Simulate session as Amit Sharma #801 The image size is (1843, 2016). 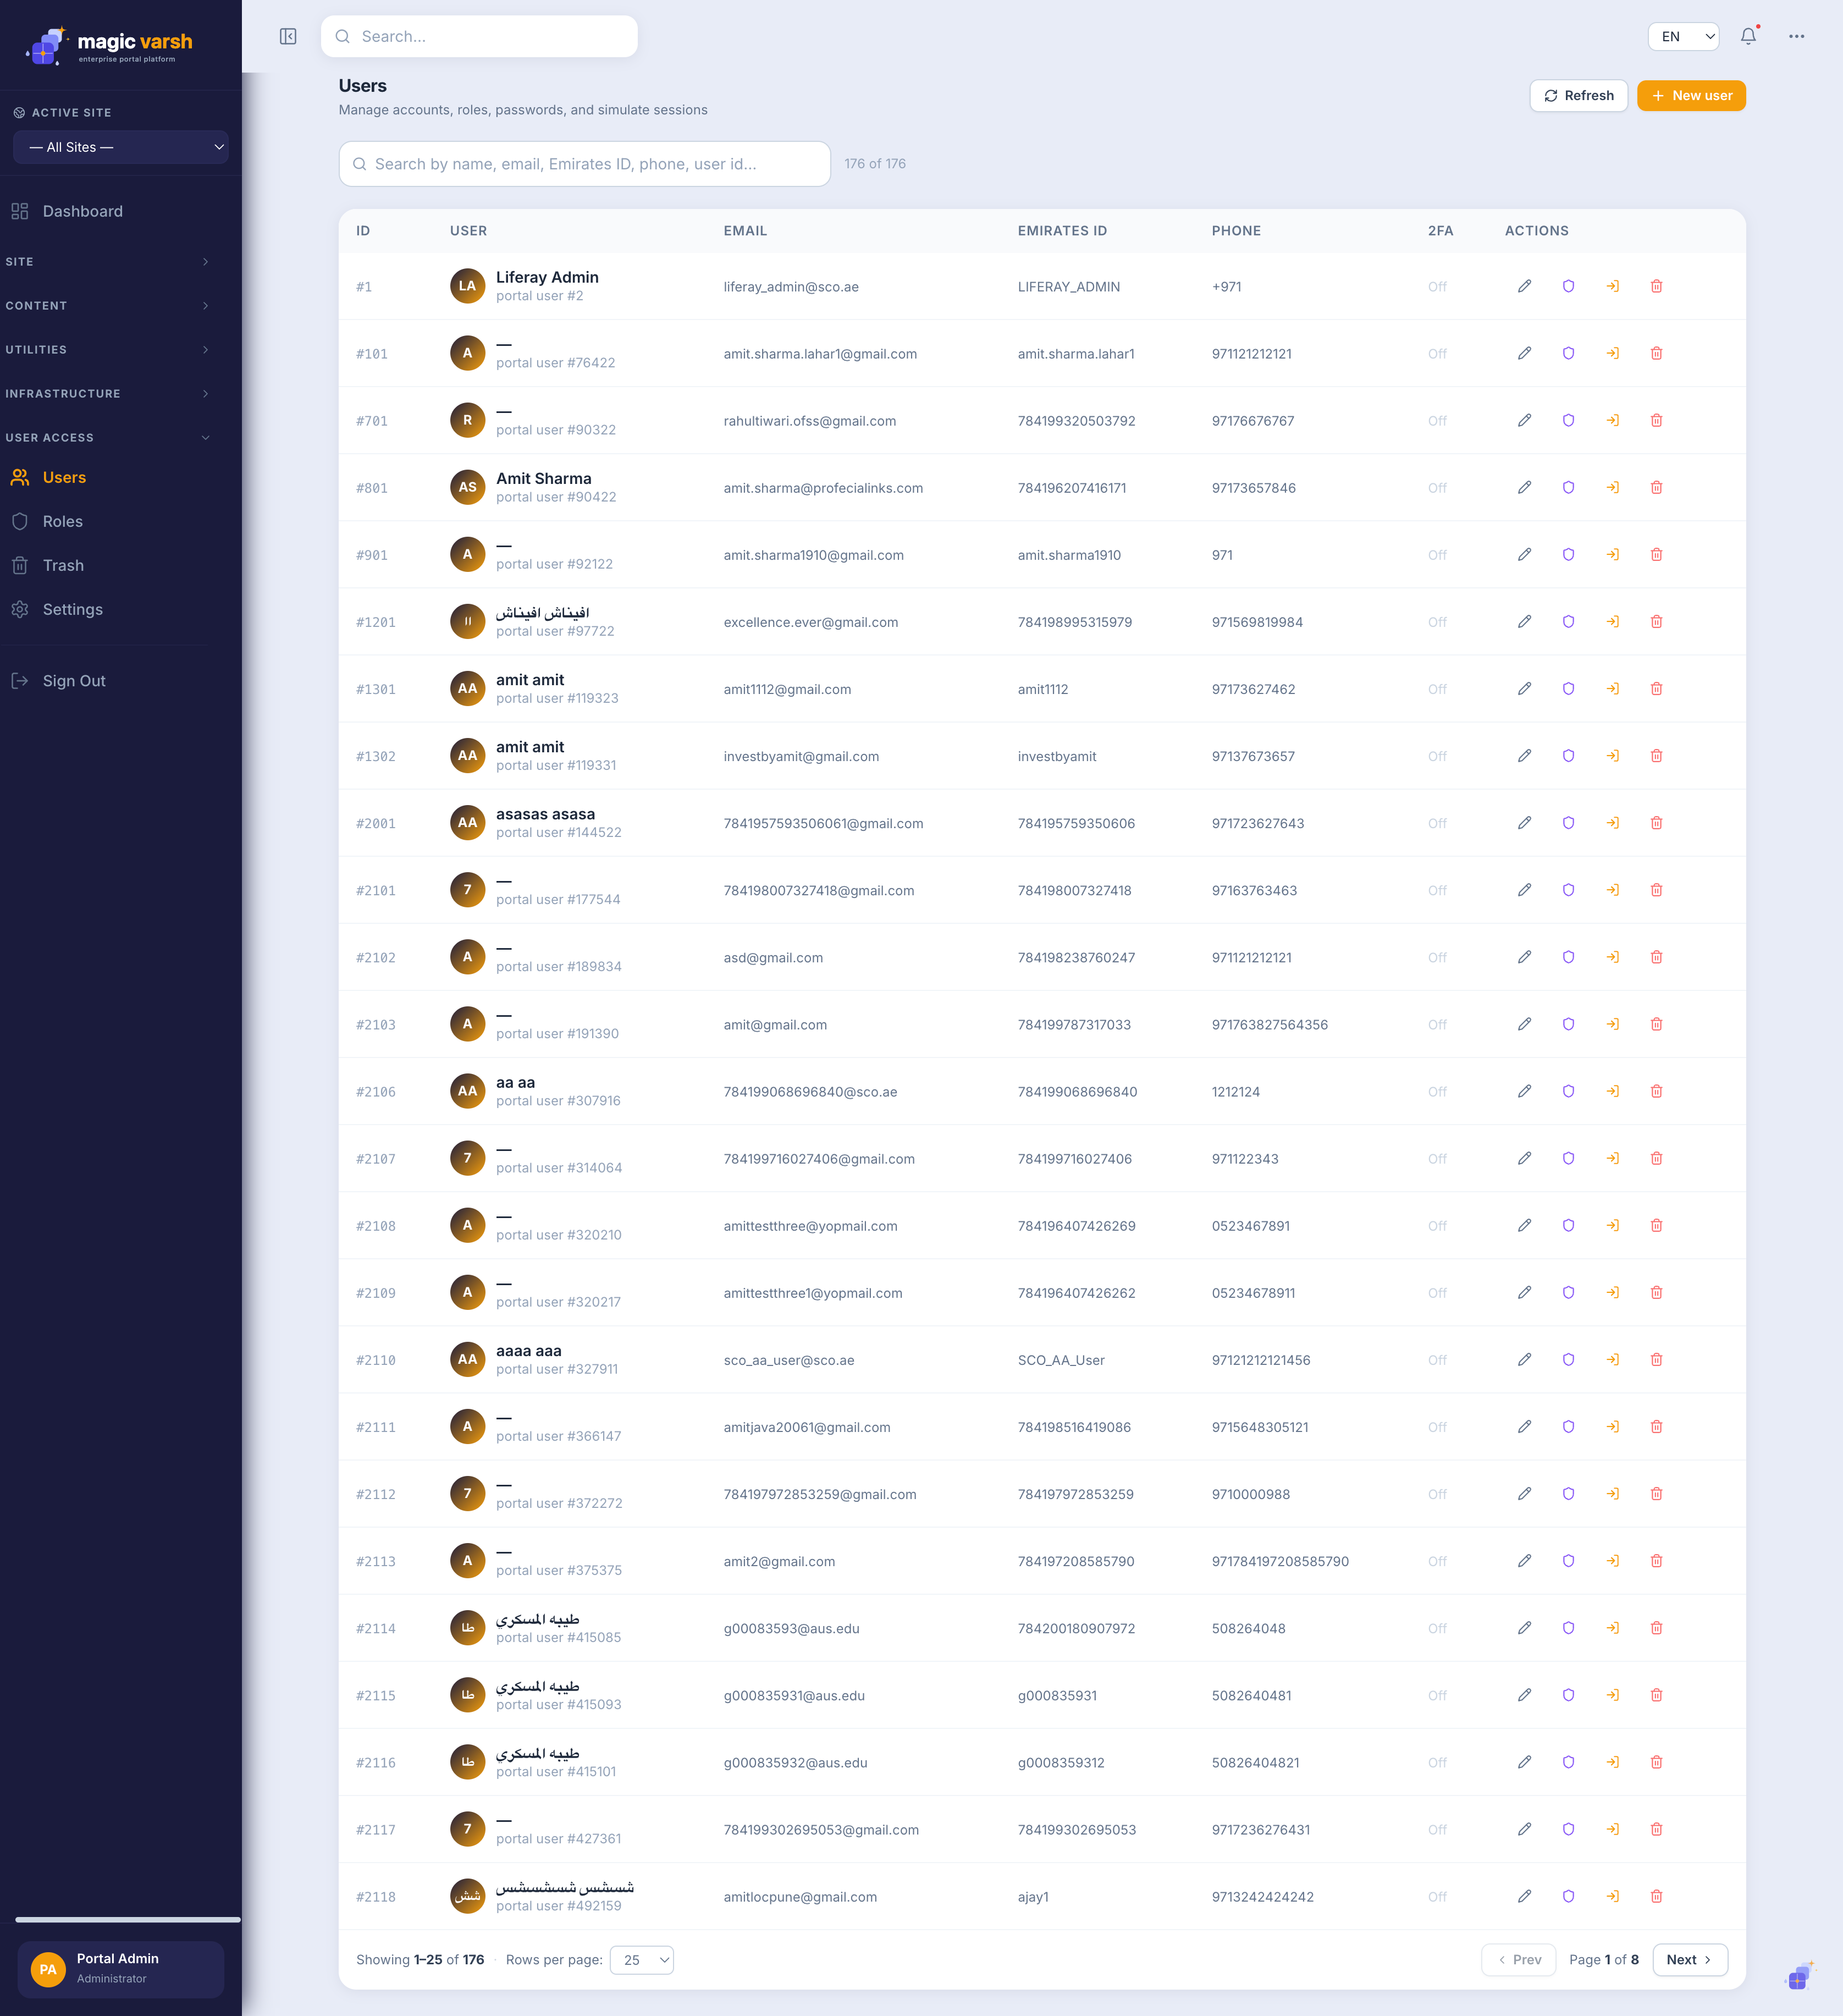coord(1612,487)
